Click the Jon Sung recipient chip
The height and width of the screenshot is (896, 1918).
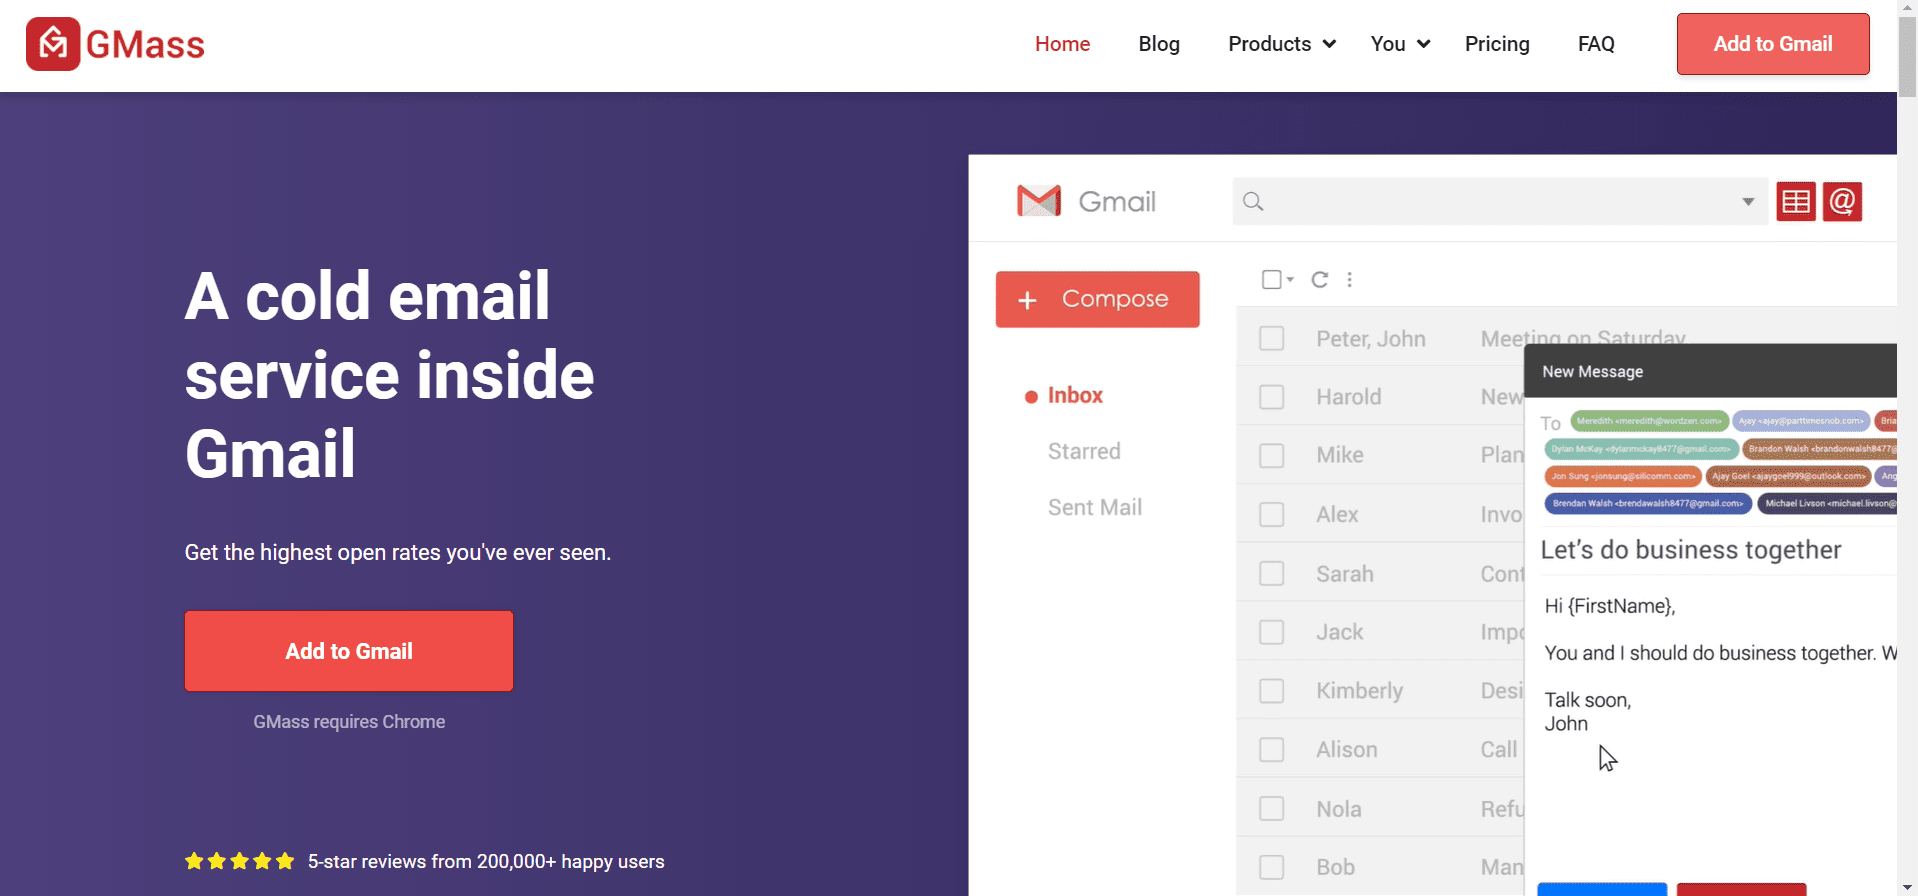(1623, 476)
